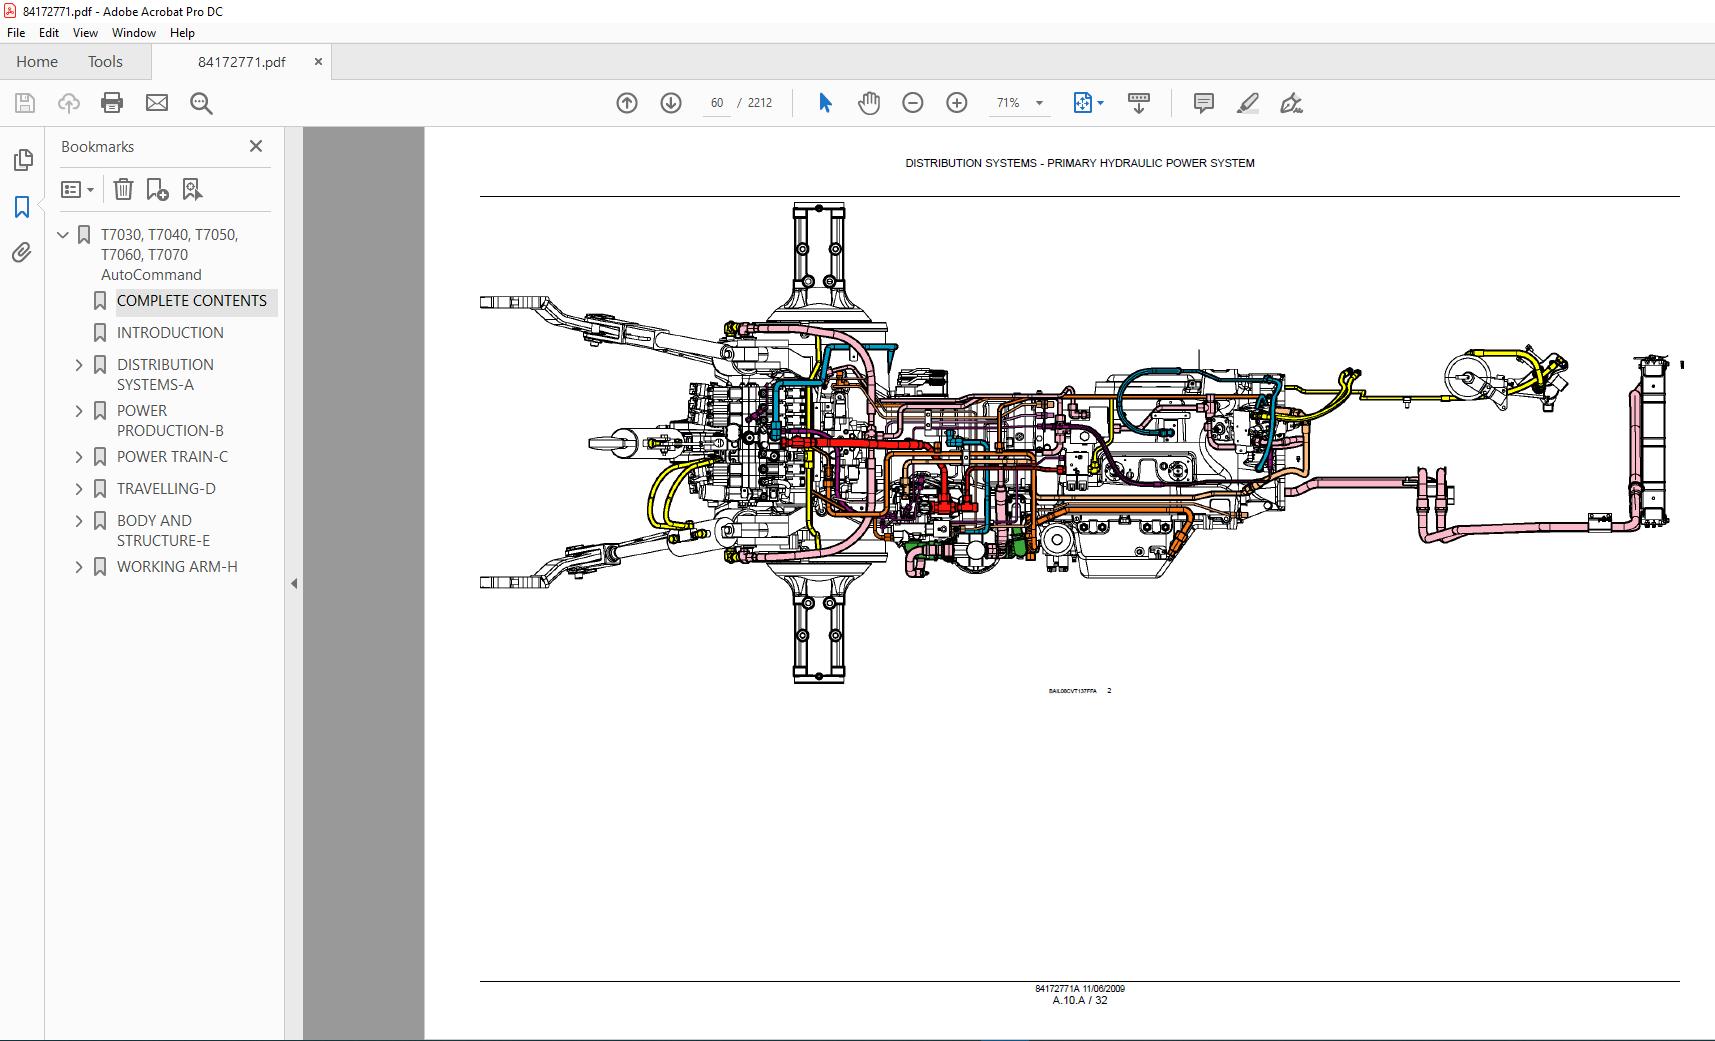This screenshot has width=1715, height=1041.
Task: Delete selected bookmark with trash icon
Action: [x=123, y=189]
